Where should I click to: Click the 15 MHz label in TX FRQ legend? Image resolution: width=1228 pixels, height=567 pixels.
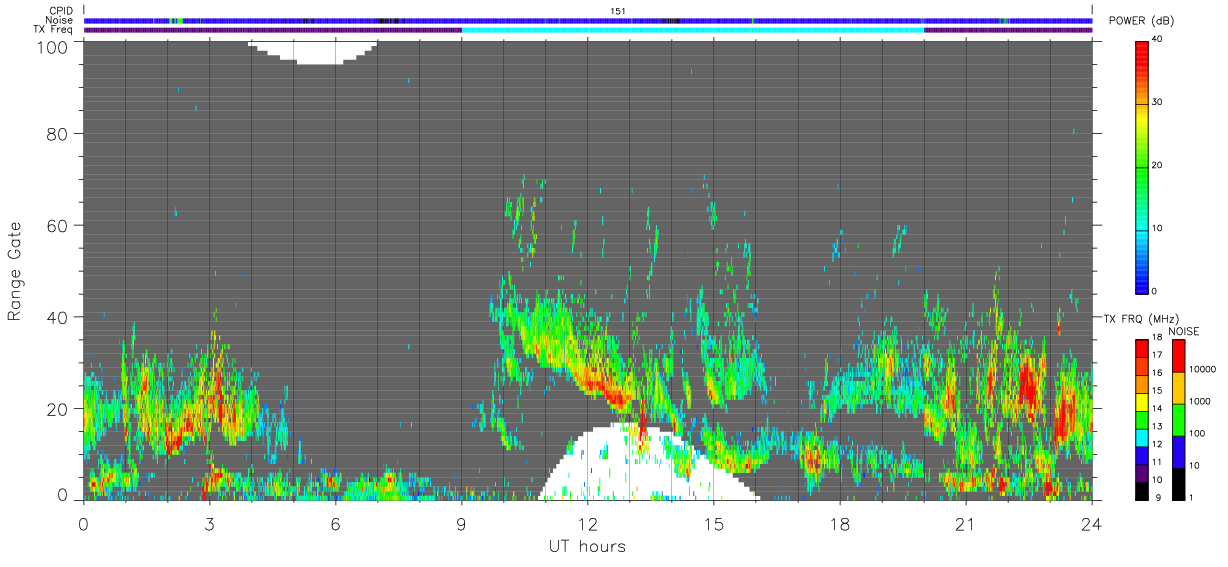1157,391
